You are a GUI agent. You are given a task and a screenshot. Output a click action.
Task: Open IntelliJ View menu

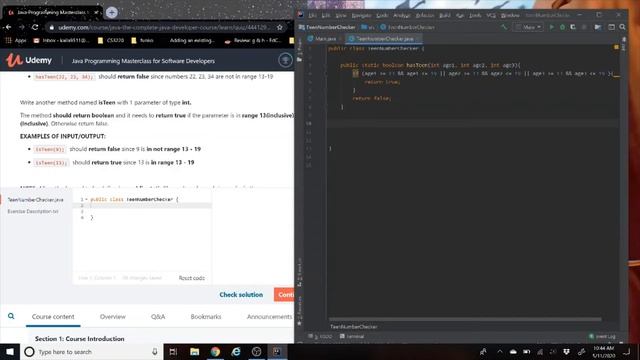point(341,16)
